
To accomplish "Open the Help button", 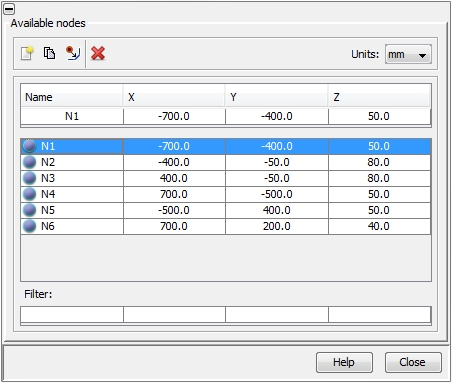I will pos(344,362).
